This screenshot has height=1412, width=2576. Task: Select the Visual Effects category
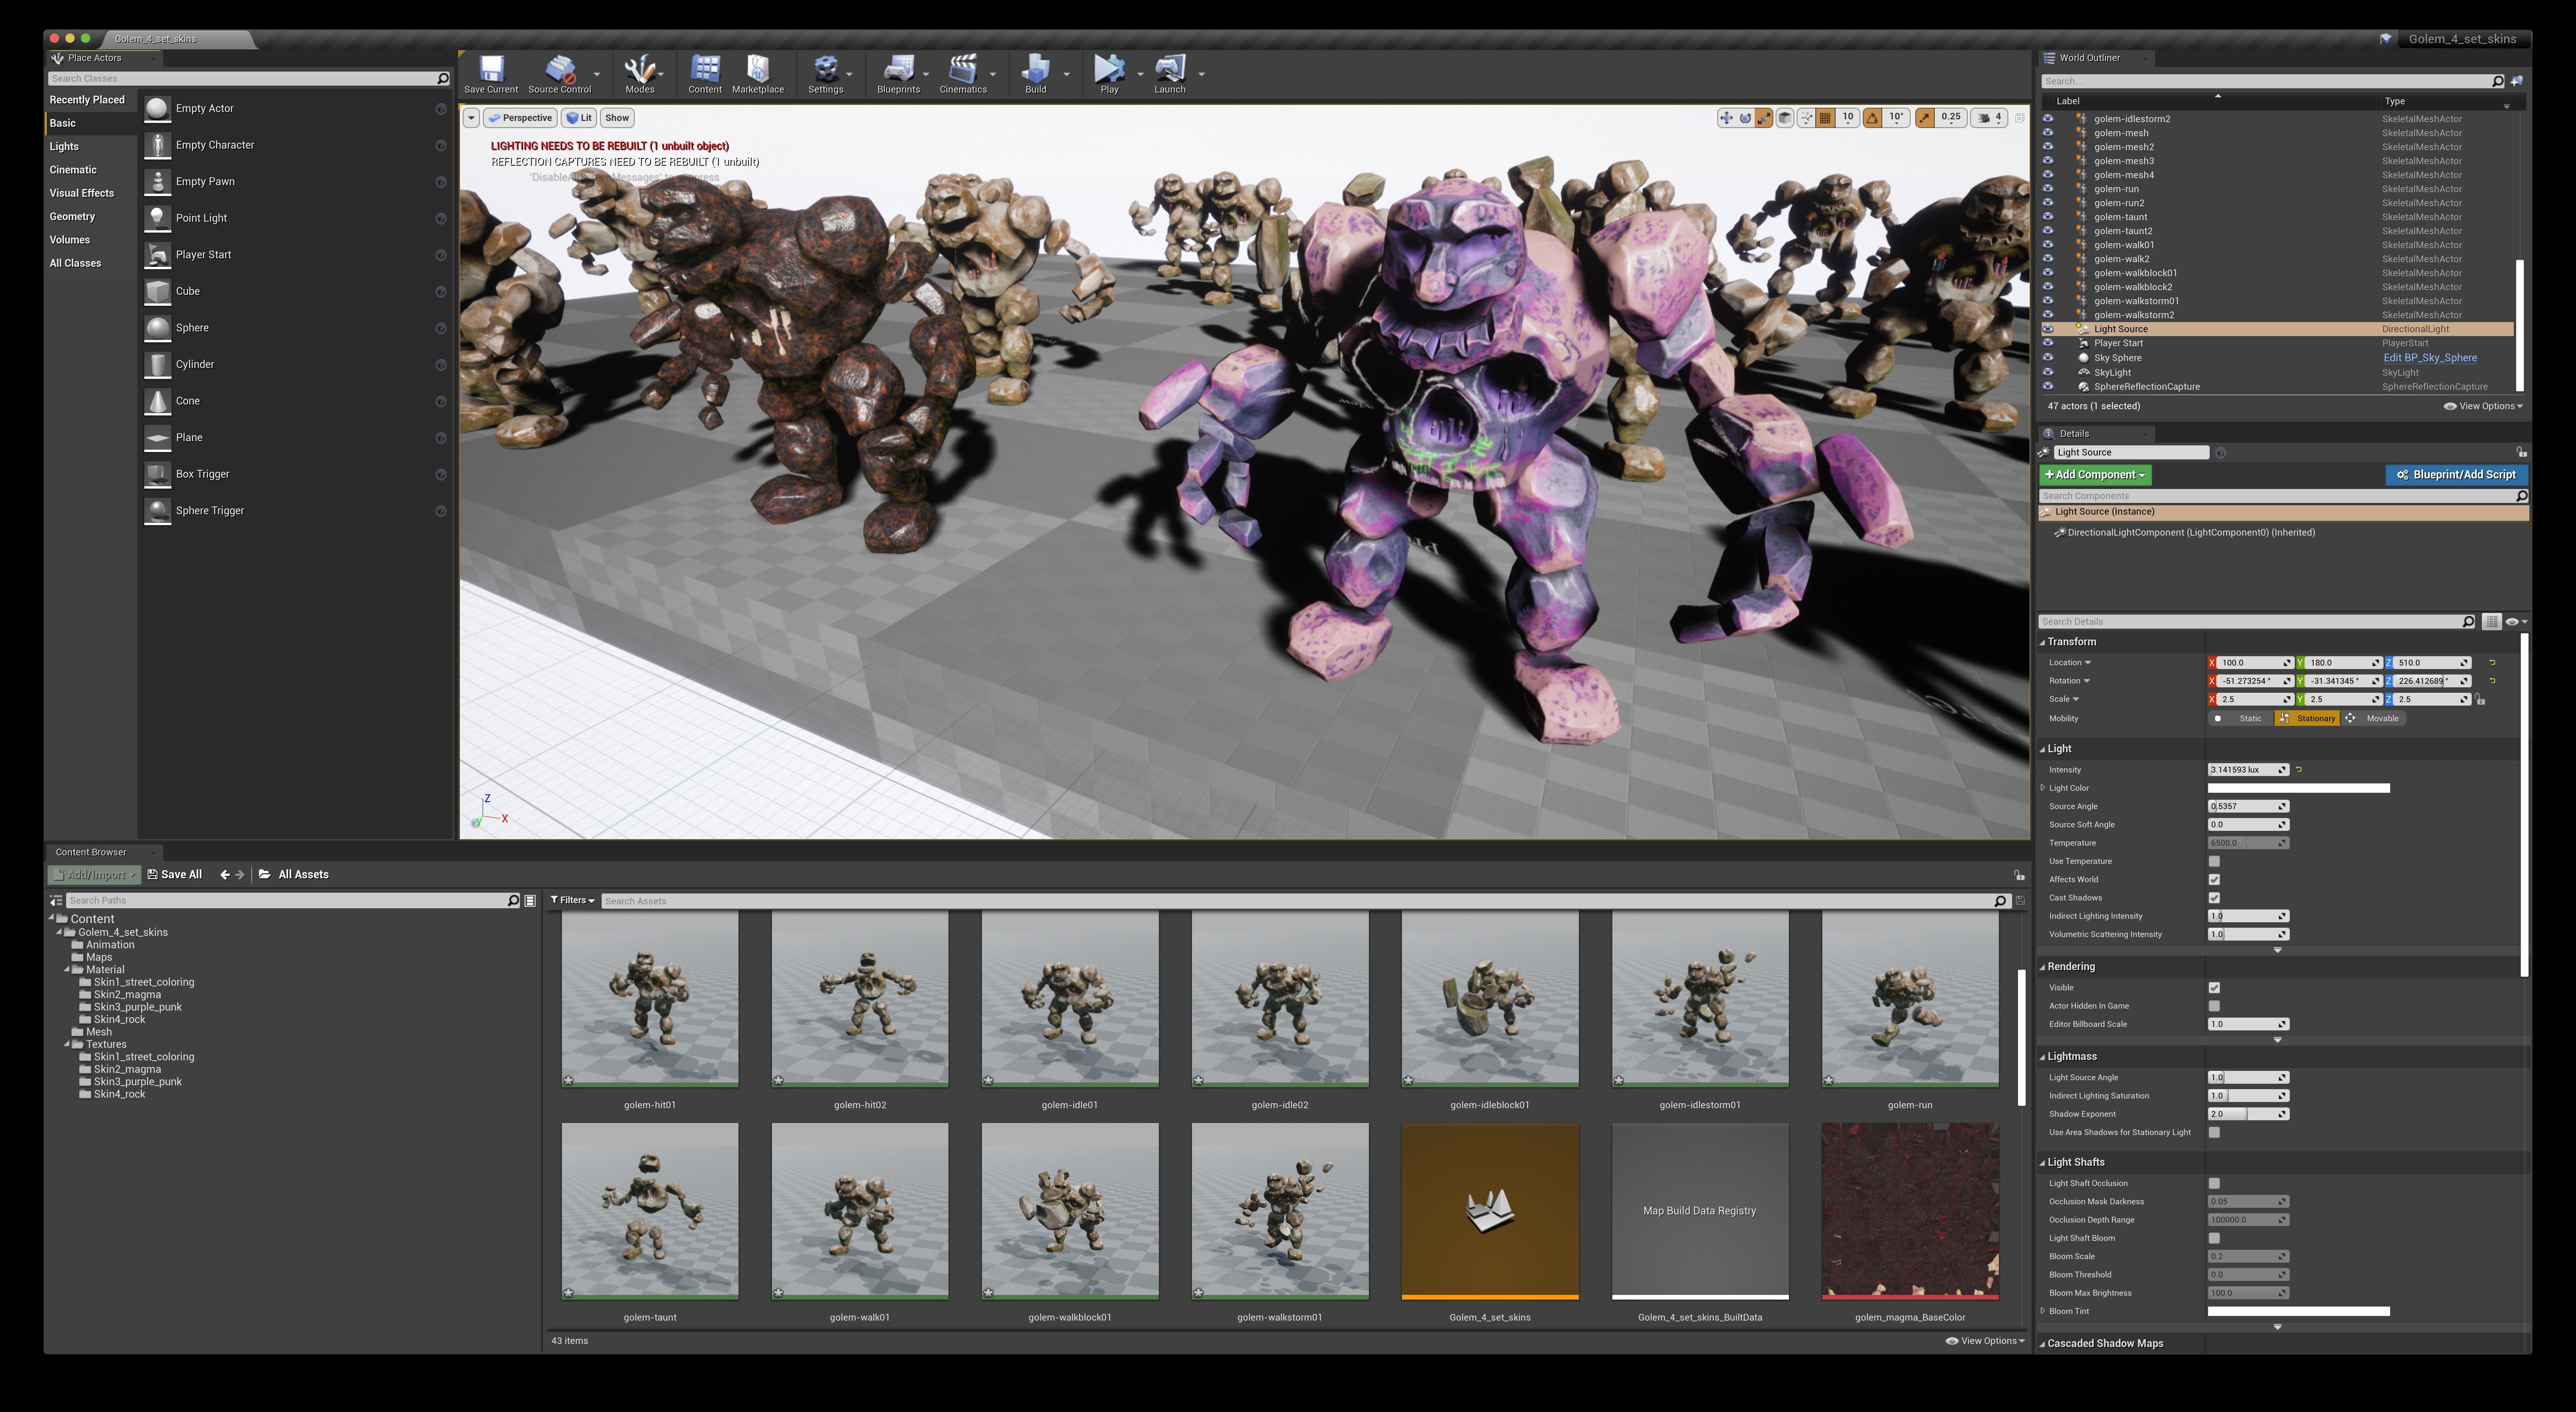coord(82,193)
